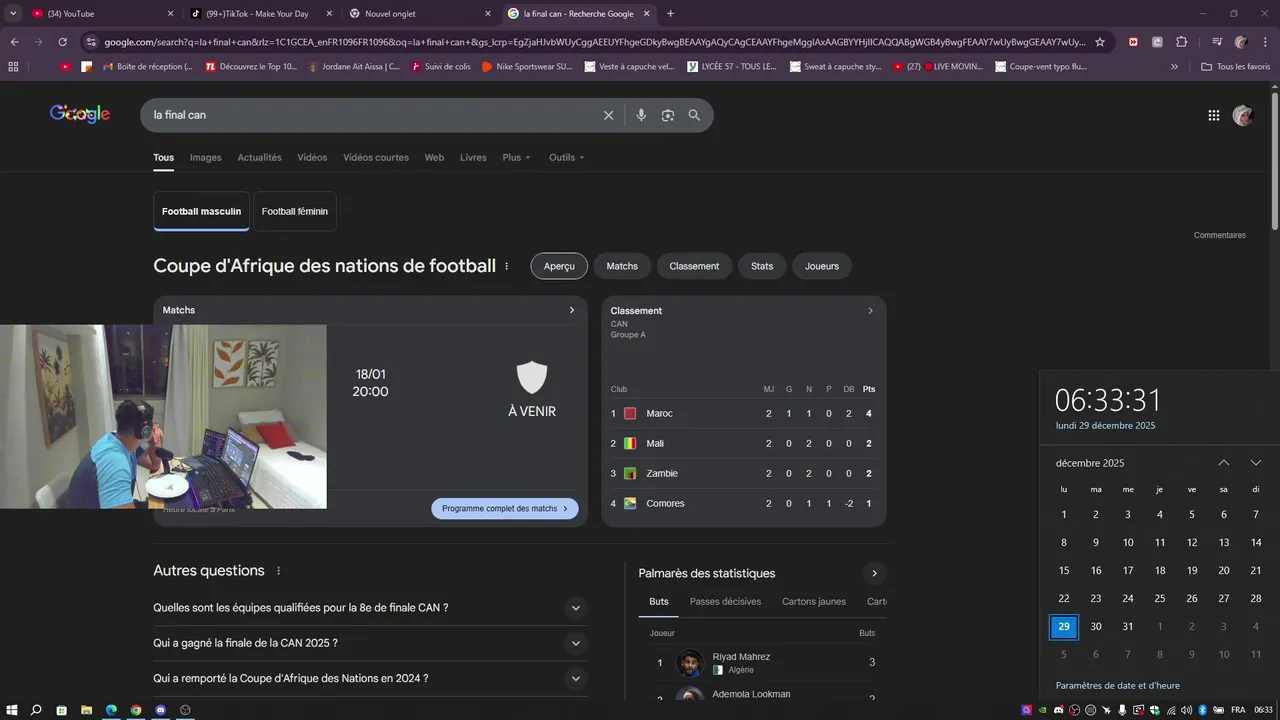
Task: Show more bookmarks with the overflow chevron
Action: (x=1174, y=66)
